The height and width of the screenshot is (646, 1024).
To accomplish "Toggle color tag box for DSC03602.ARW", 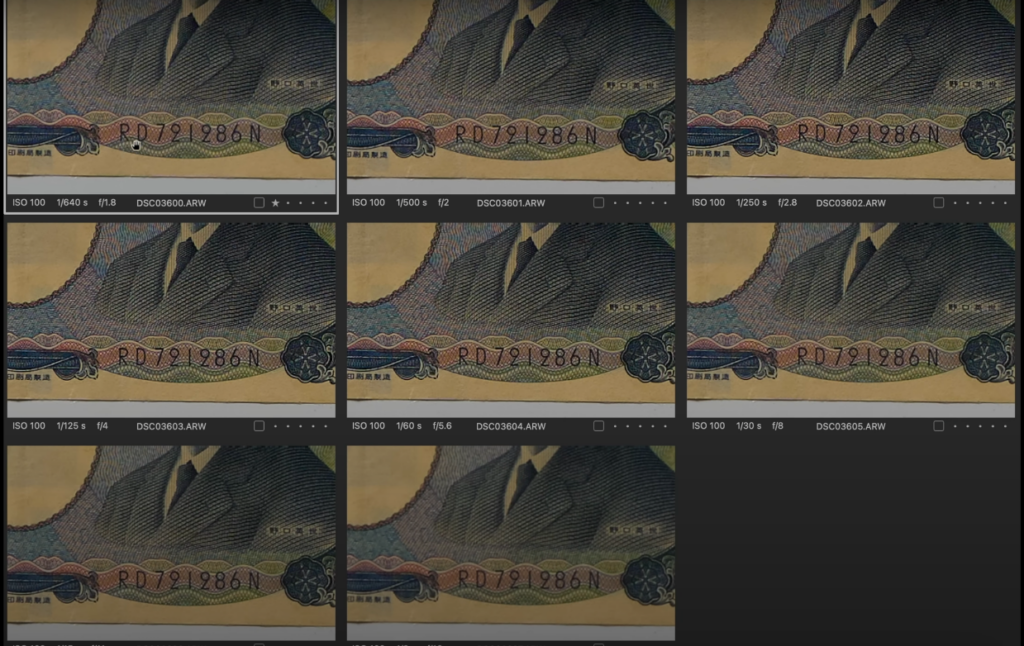I will click(938, 203).
